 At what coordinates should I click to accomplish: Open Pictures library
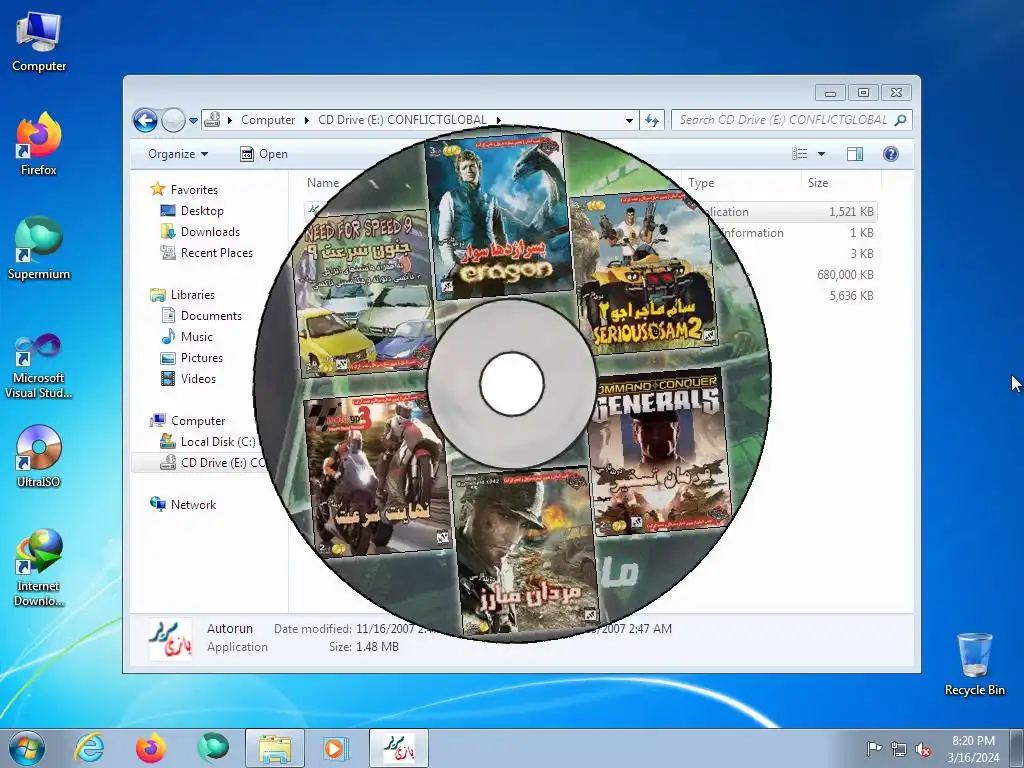coord(192,358)
